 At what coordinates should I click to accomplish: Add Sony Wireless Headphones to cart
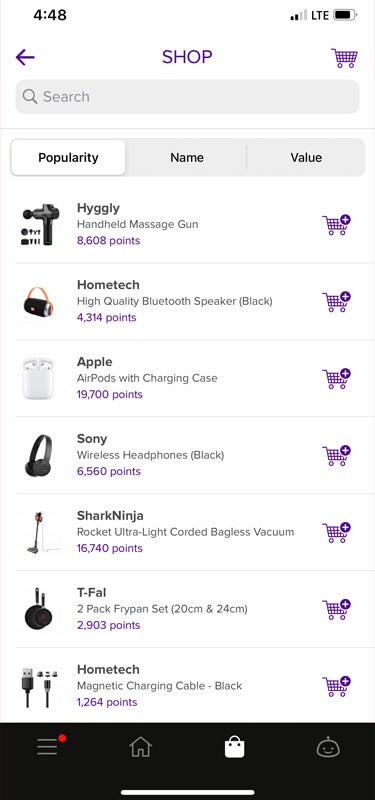337,456
